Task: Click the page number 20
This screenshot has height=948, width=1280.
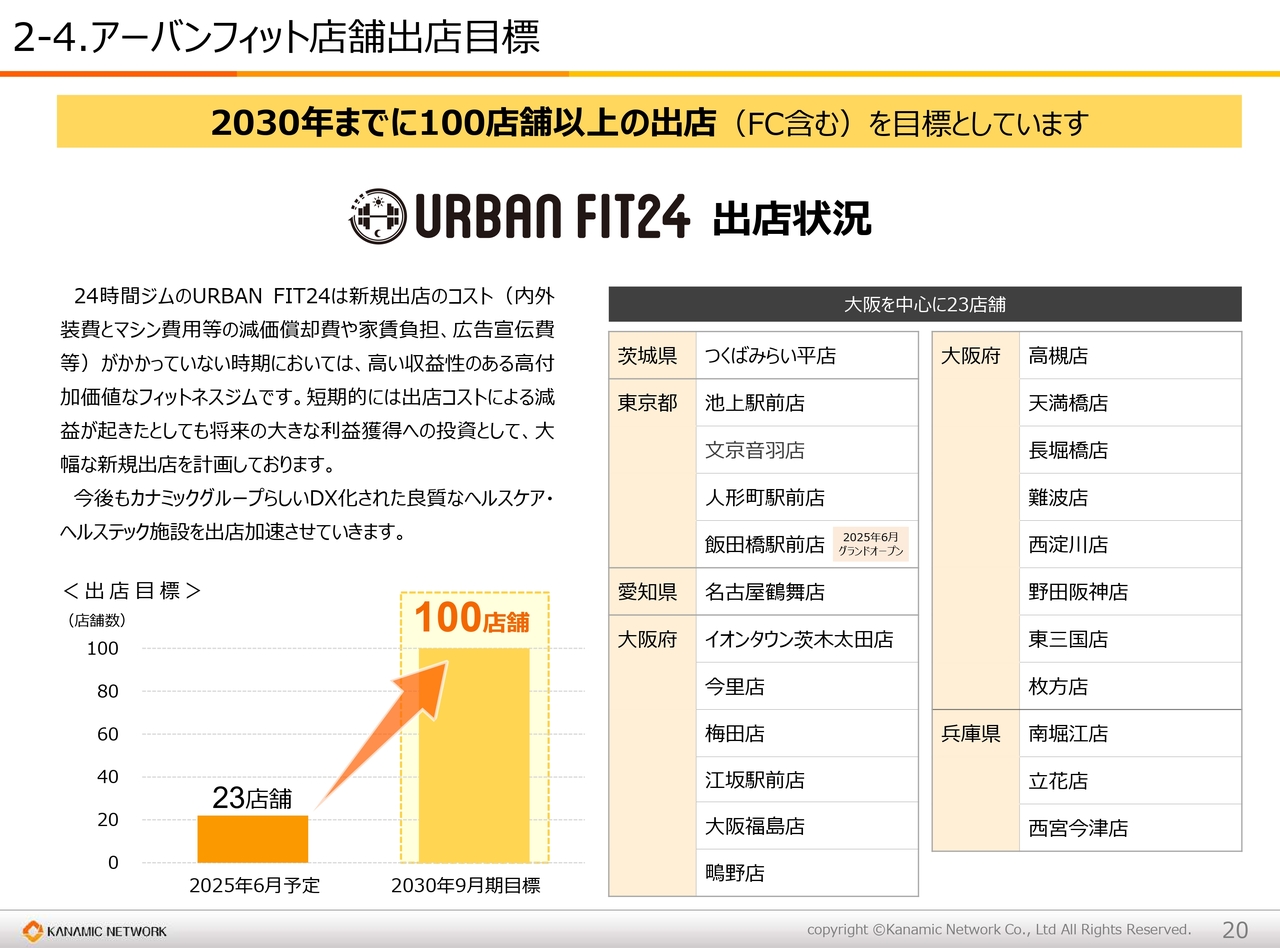Action: click(x=1236, y=930)
